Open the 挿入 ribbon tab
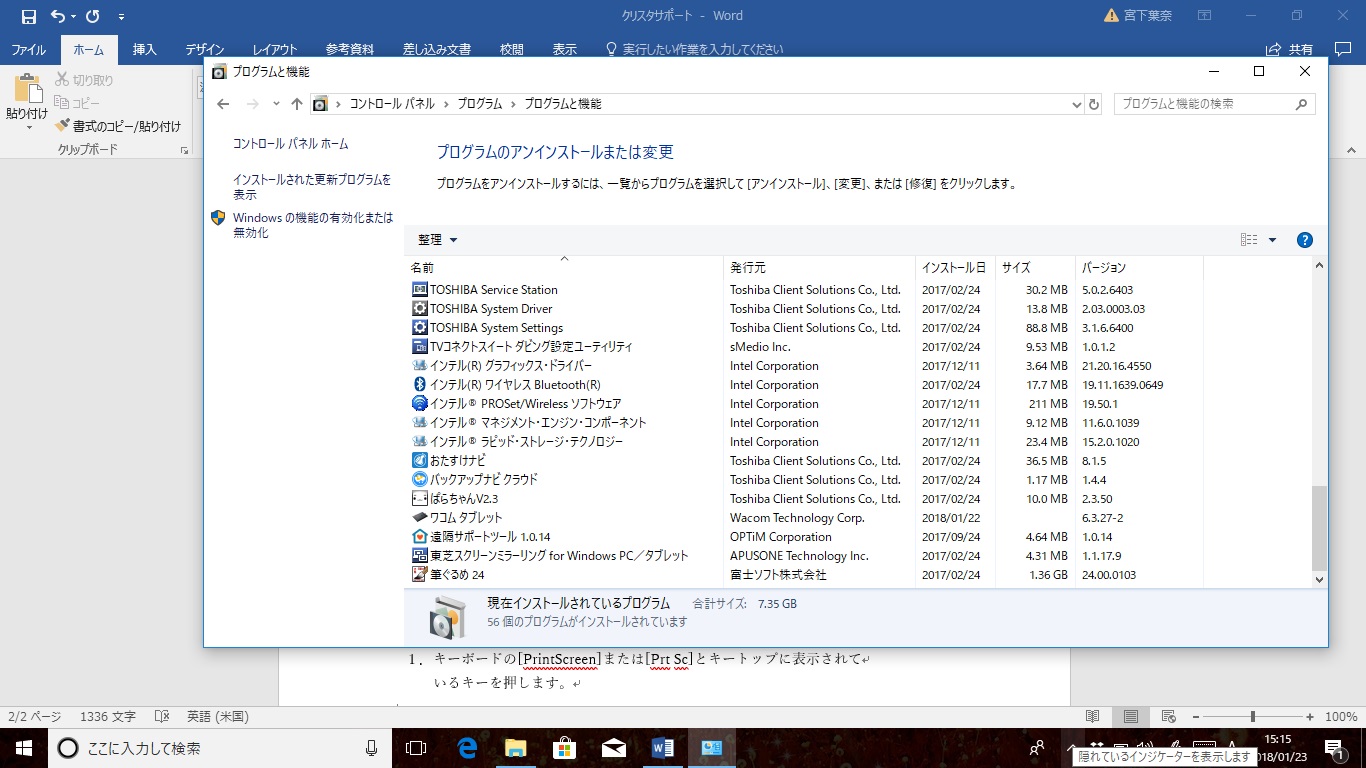 [x=145, y=49]
